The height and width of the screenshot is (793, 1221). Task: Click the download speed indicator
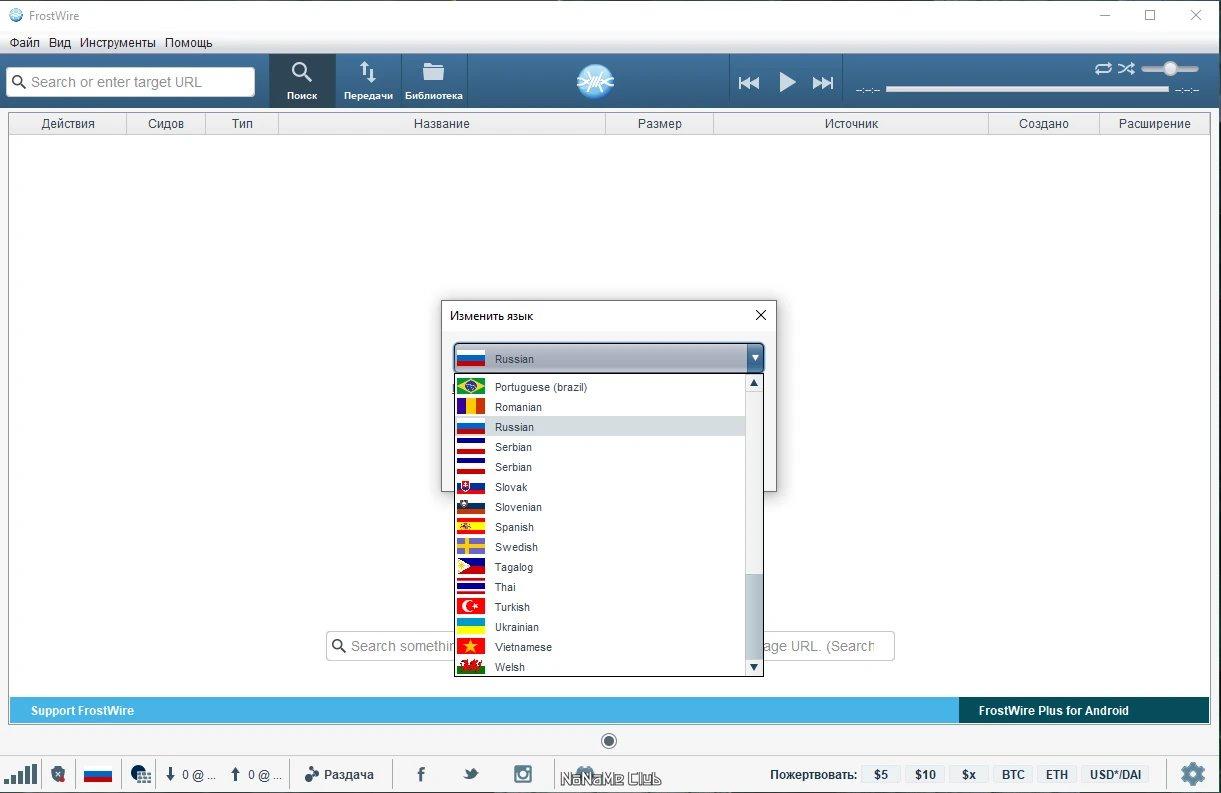[190, 774]
